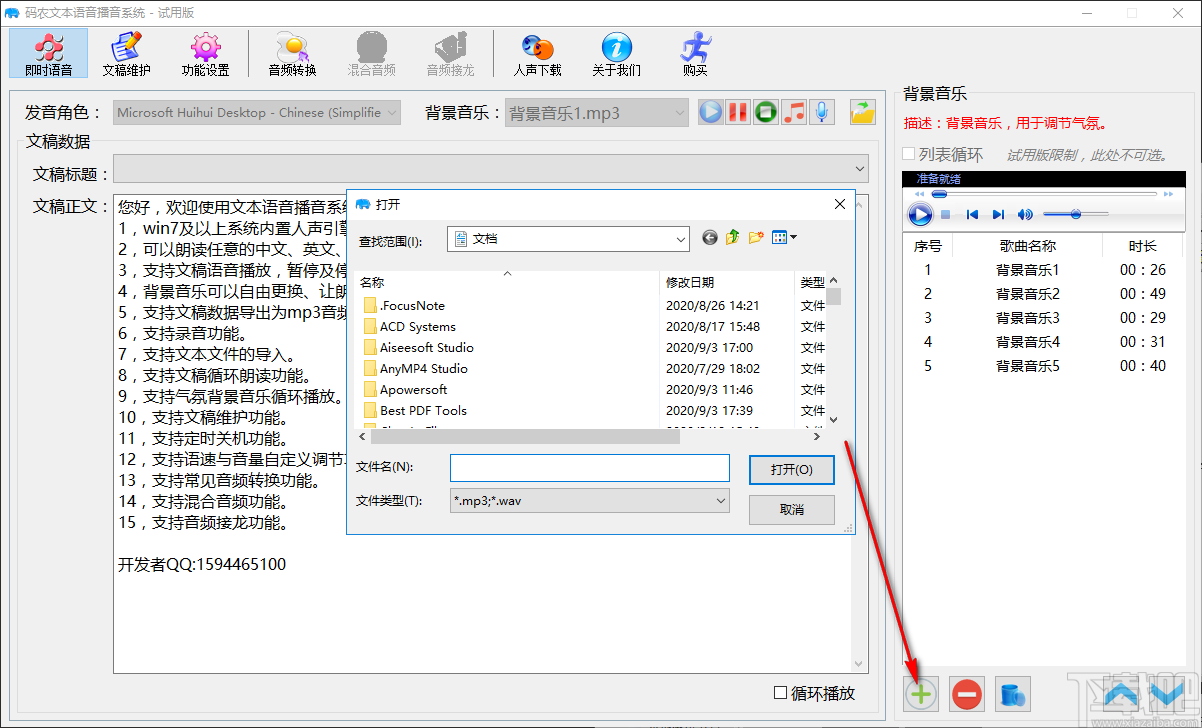Open the 关于我们 about us page
This screenshot has width=1202, height=728.
(x=616, y=53)
